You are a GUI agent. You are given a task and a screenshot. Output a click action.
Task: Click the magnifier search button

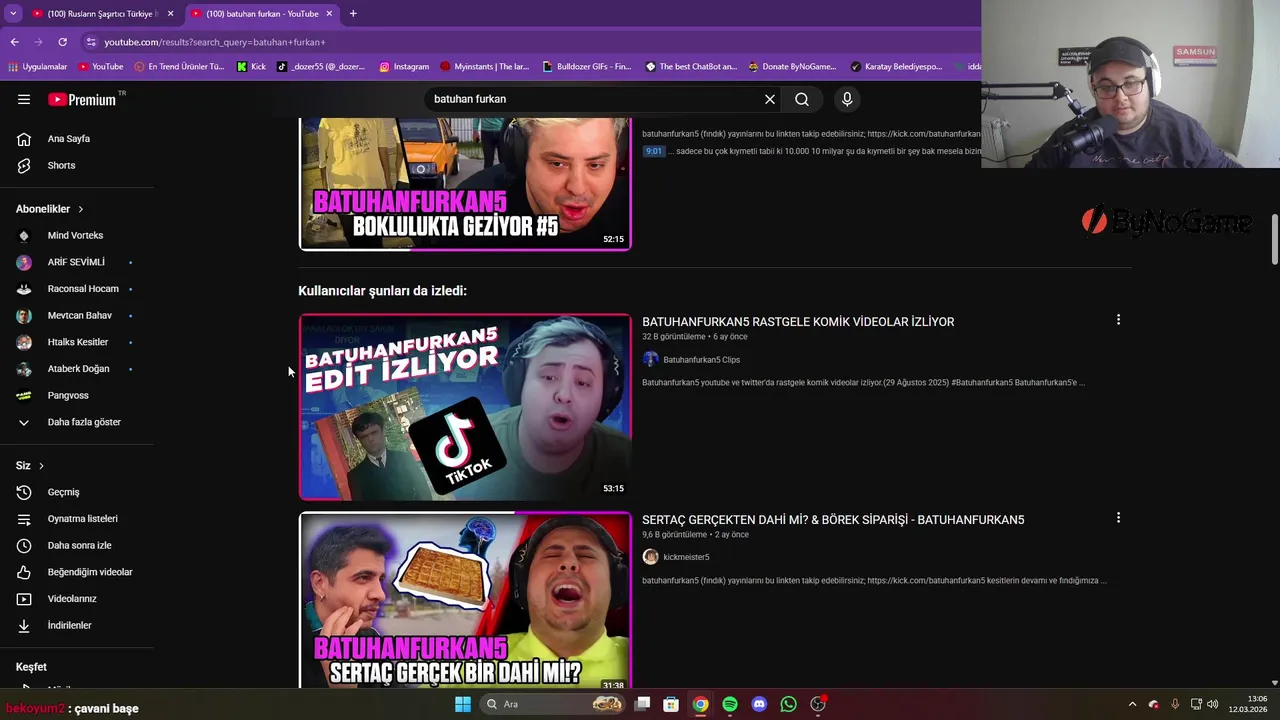click(802, 99)
